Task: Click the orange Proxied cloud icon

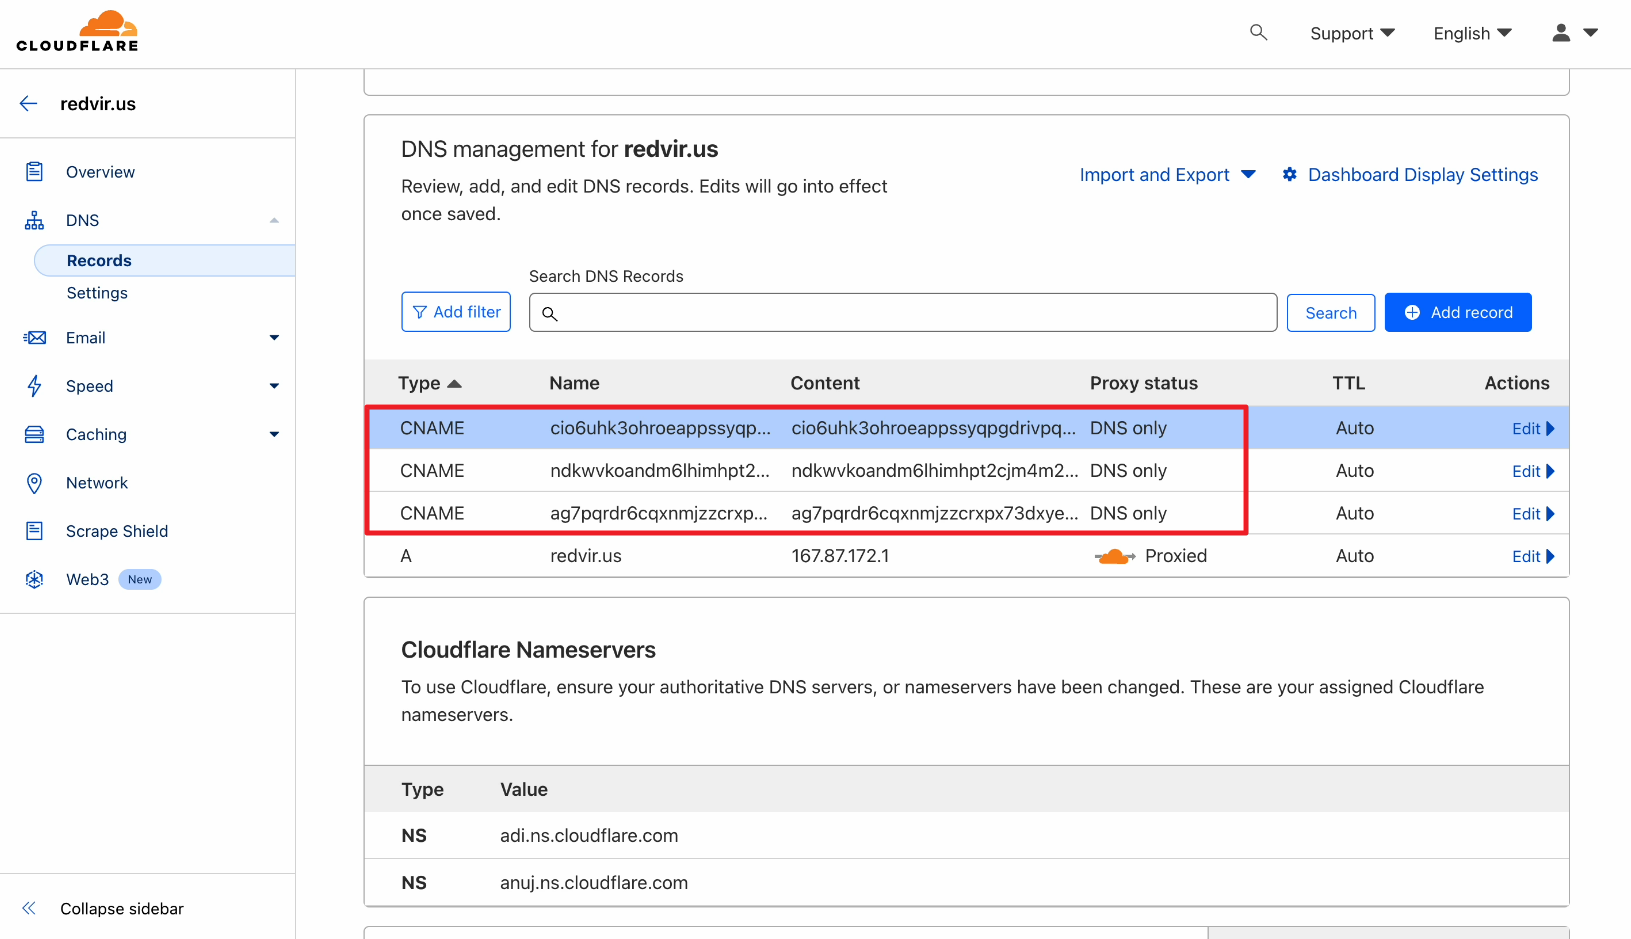Action: [1114, 556]
